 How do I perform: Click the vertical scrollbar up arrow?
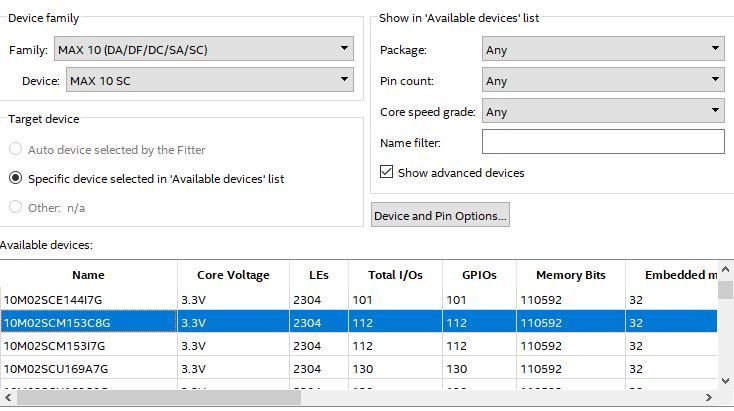[725, 290]
